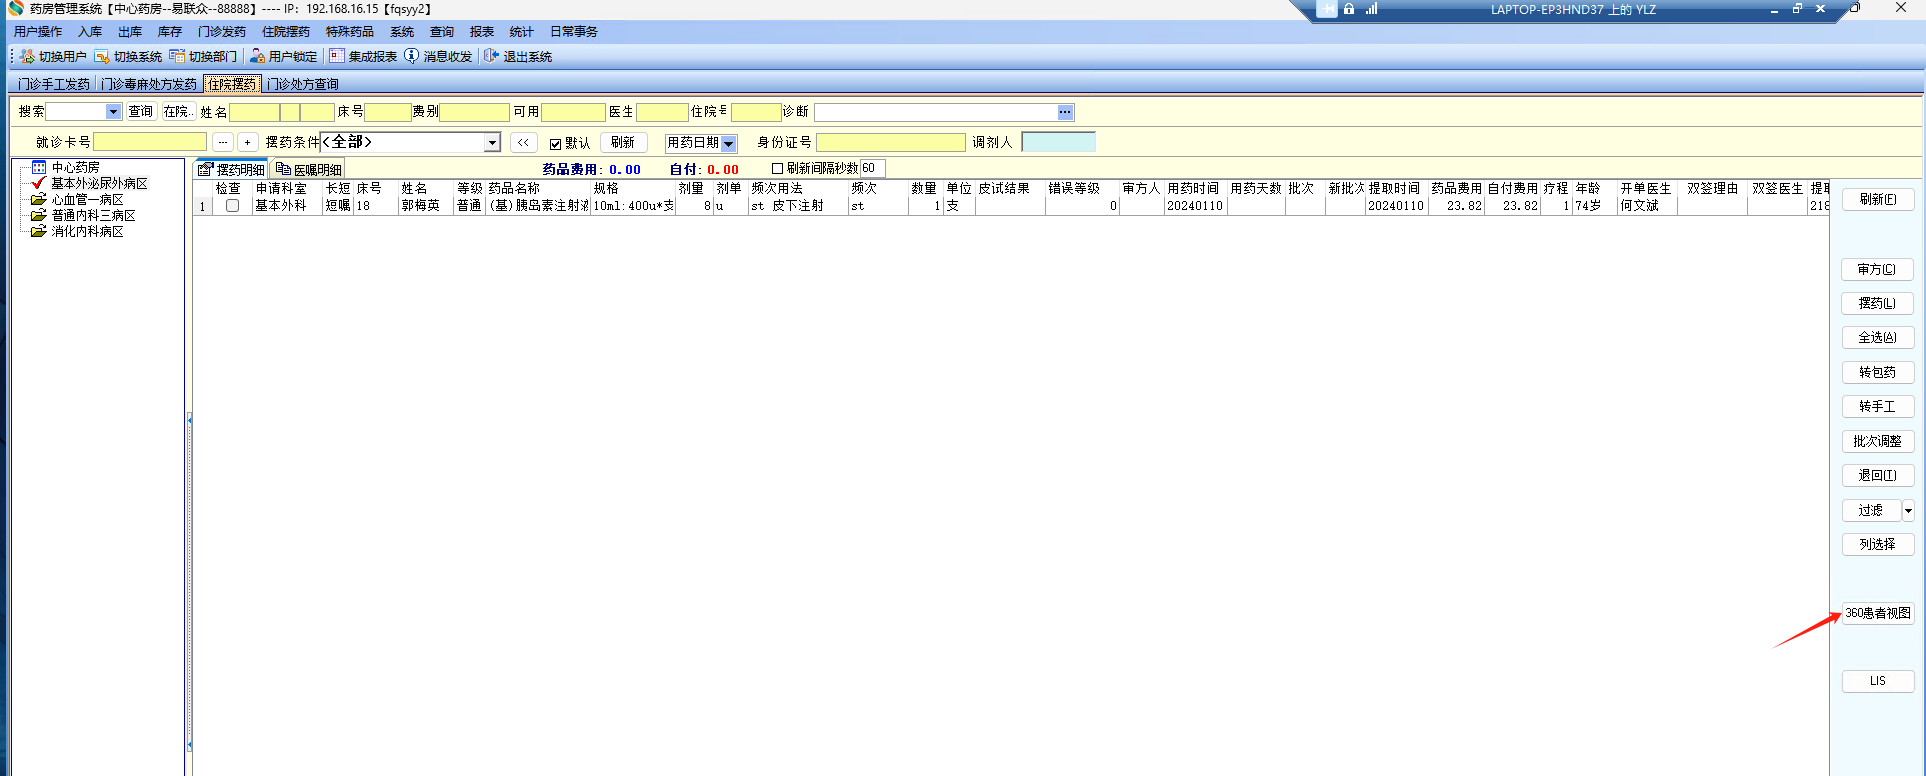The width and height of the screenshot is (1926, 776).
Task: Open 消息收发 message info icon
Action: click(x=411, y=56)
